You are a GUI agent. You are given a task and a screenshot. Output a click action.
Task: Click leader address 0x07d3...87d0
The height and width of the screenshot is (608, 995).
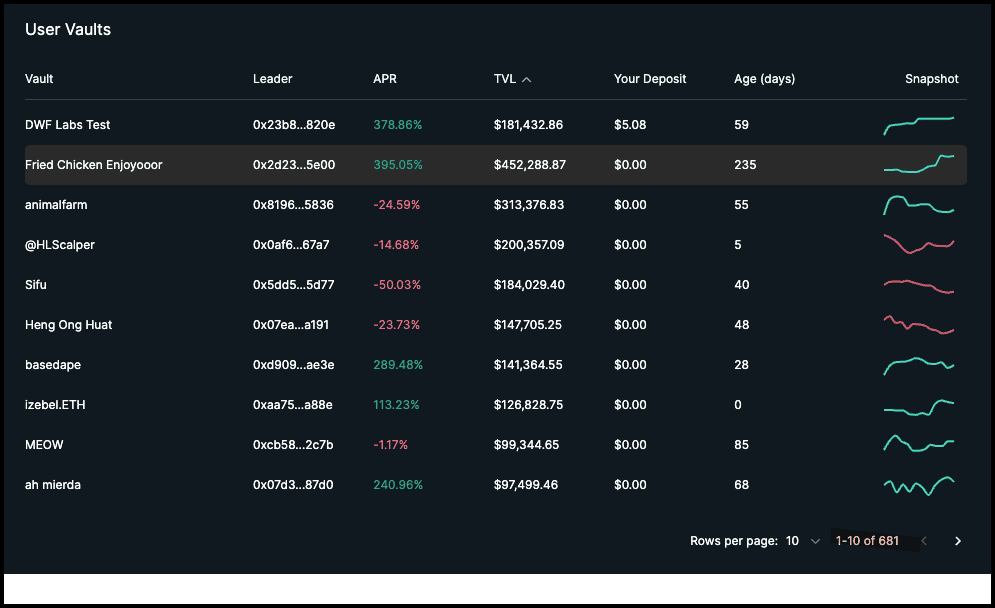pos(293,485)
